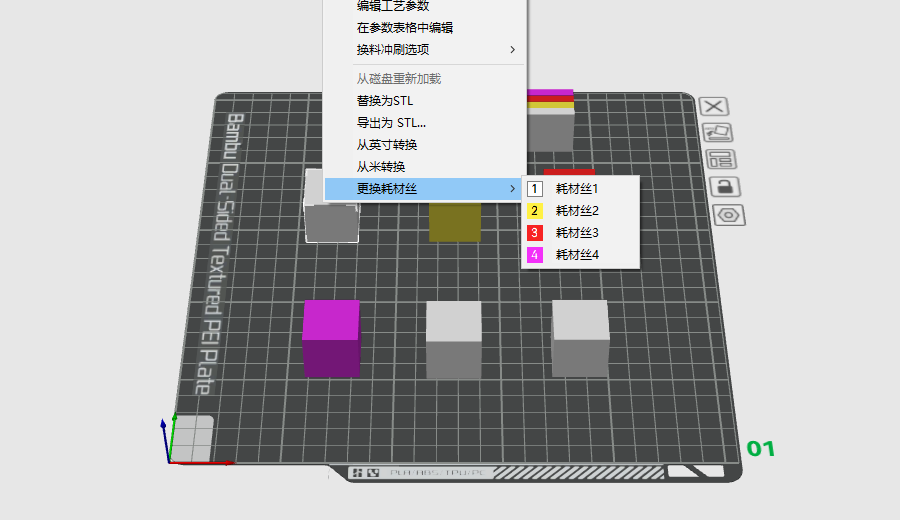Click the yellow number 2 filament swatch
Image resolution: width=900 pixels, height=520 pixels.
click(x=534, y=210)
